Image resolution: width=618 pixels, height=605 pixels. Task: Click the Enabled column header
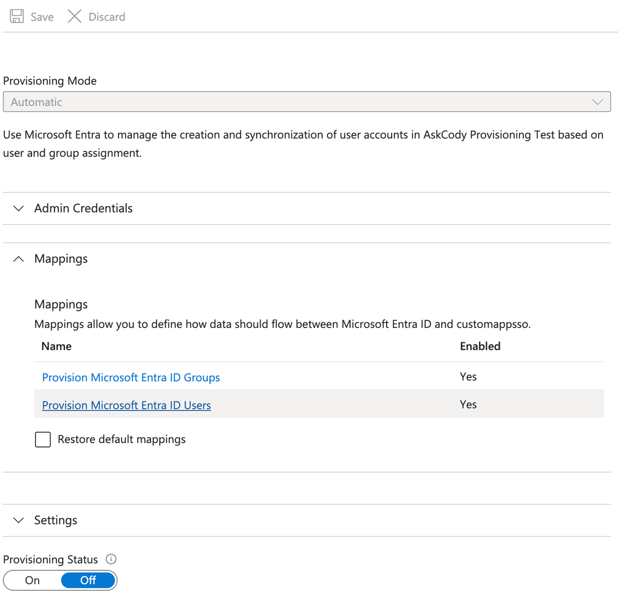tap(480, 346)
